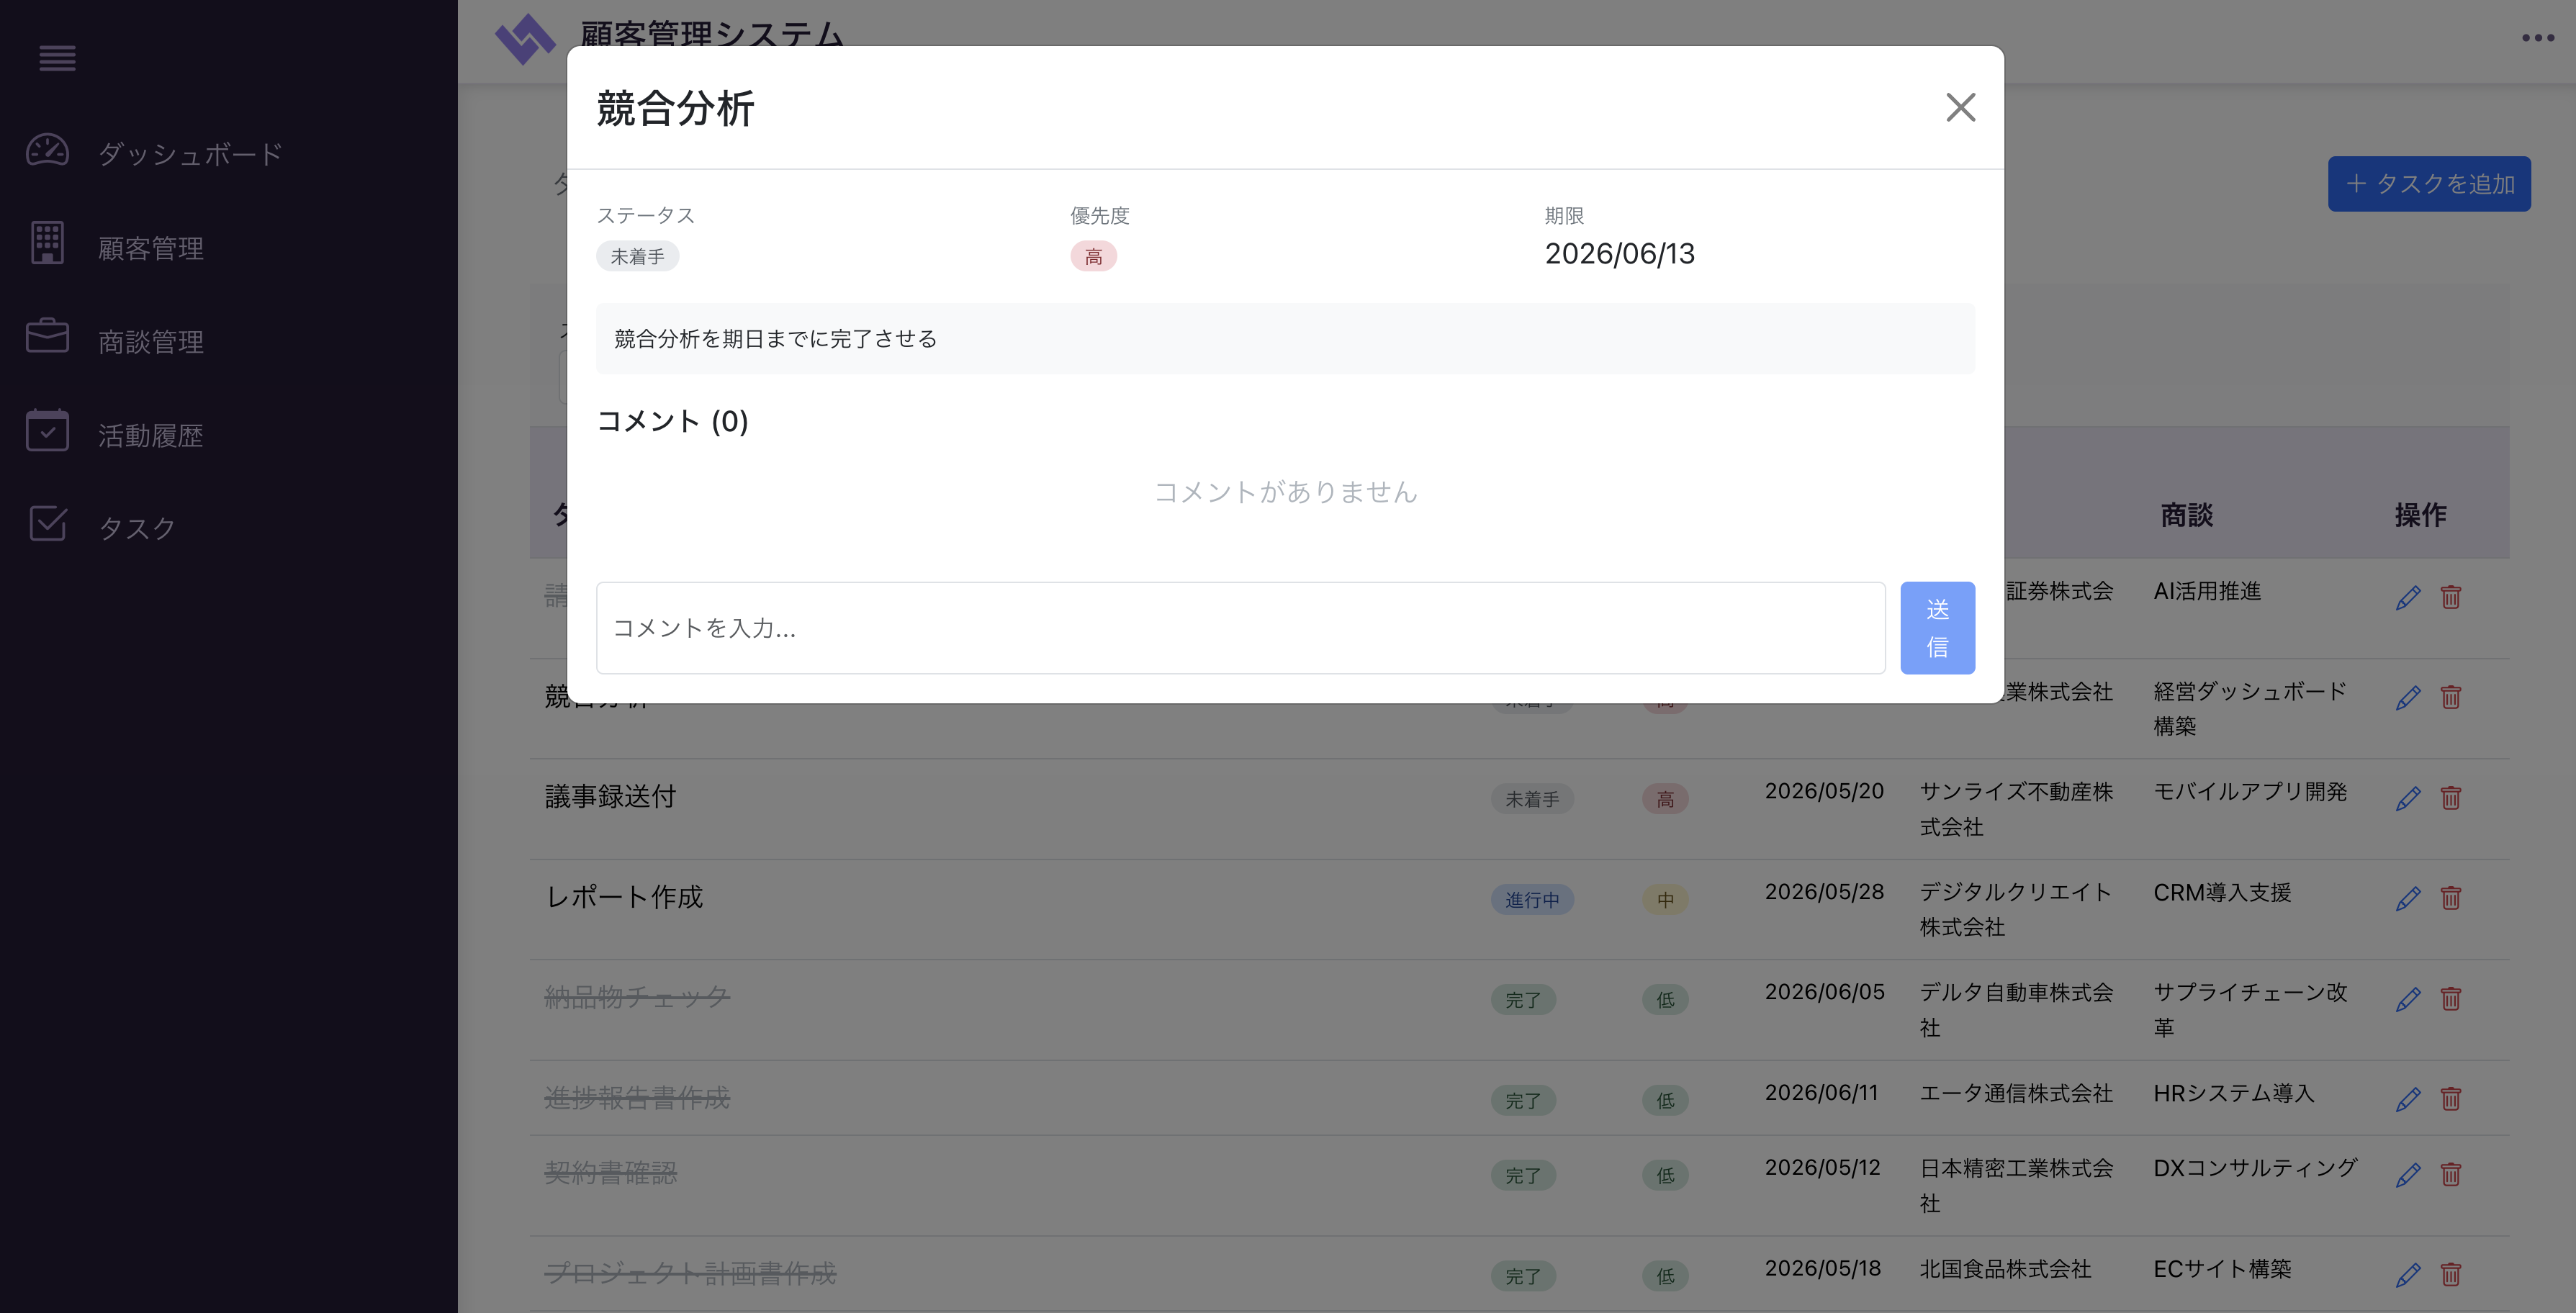Delete the レポート作成 task
2576x1313 pixels.
point(2451,898)
